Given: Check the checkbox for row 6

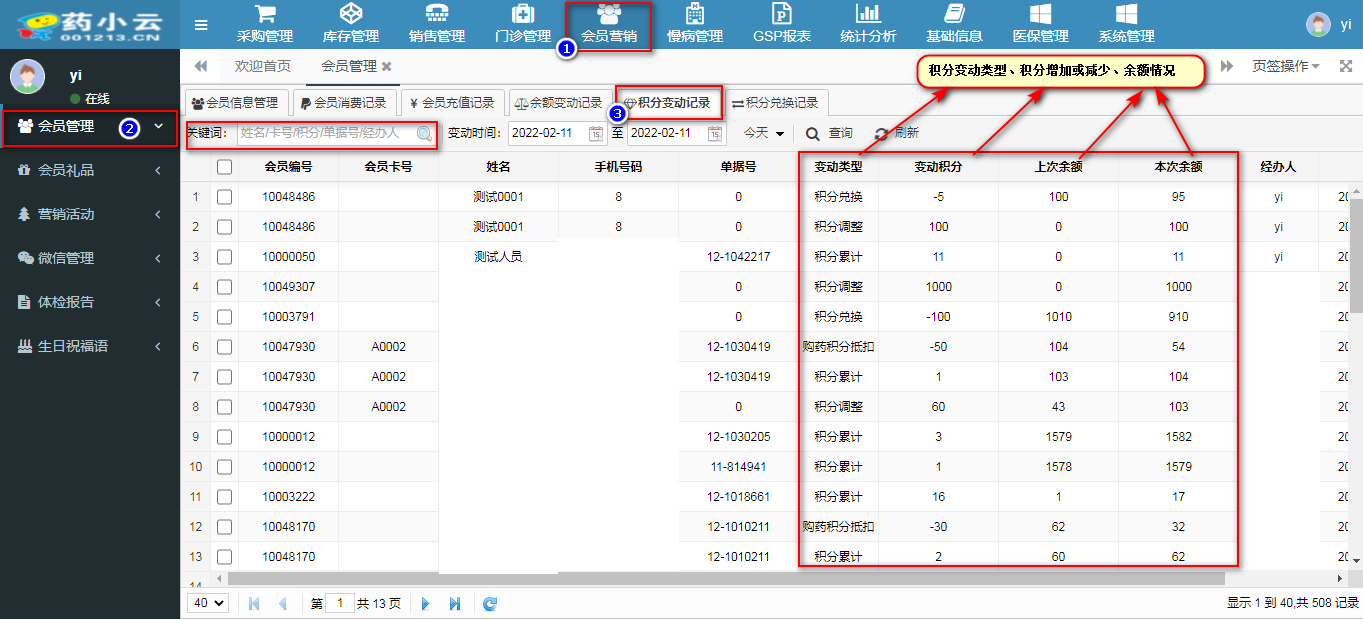Looking at the screenshot, I should 224,347.
